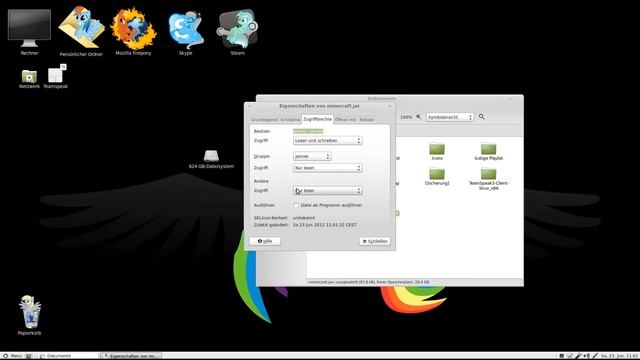Enable Datei als Programm ausführen checkbox
The height and width of the screenshot is (360, 640).
click(x=296, y=205)
